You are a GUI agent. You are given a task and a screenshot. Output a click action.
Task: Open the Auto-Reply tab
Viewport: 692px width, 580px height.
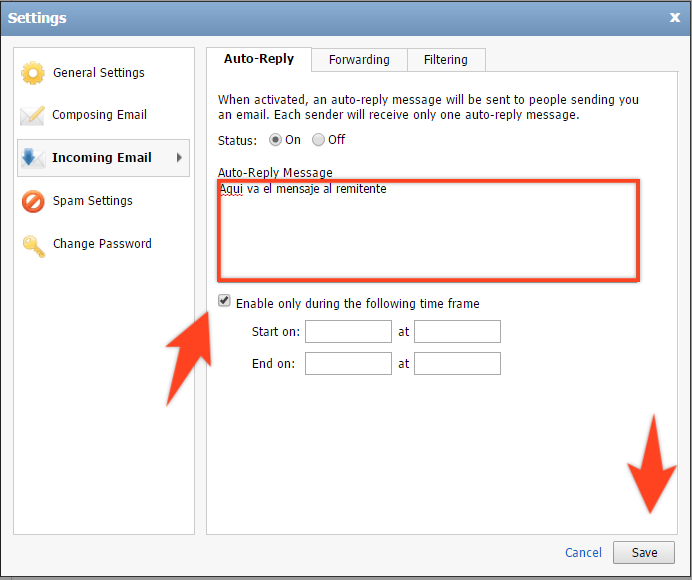point(259,59)
